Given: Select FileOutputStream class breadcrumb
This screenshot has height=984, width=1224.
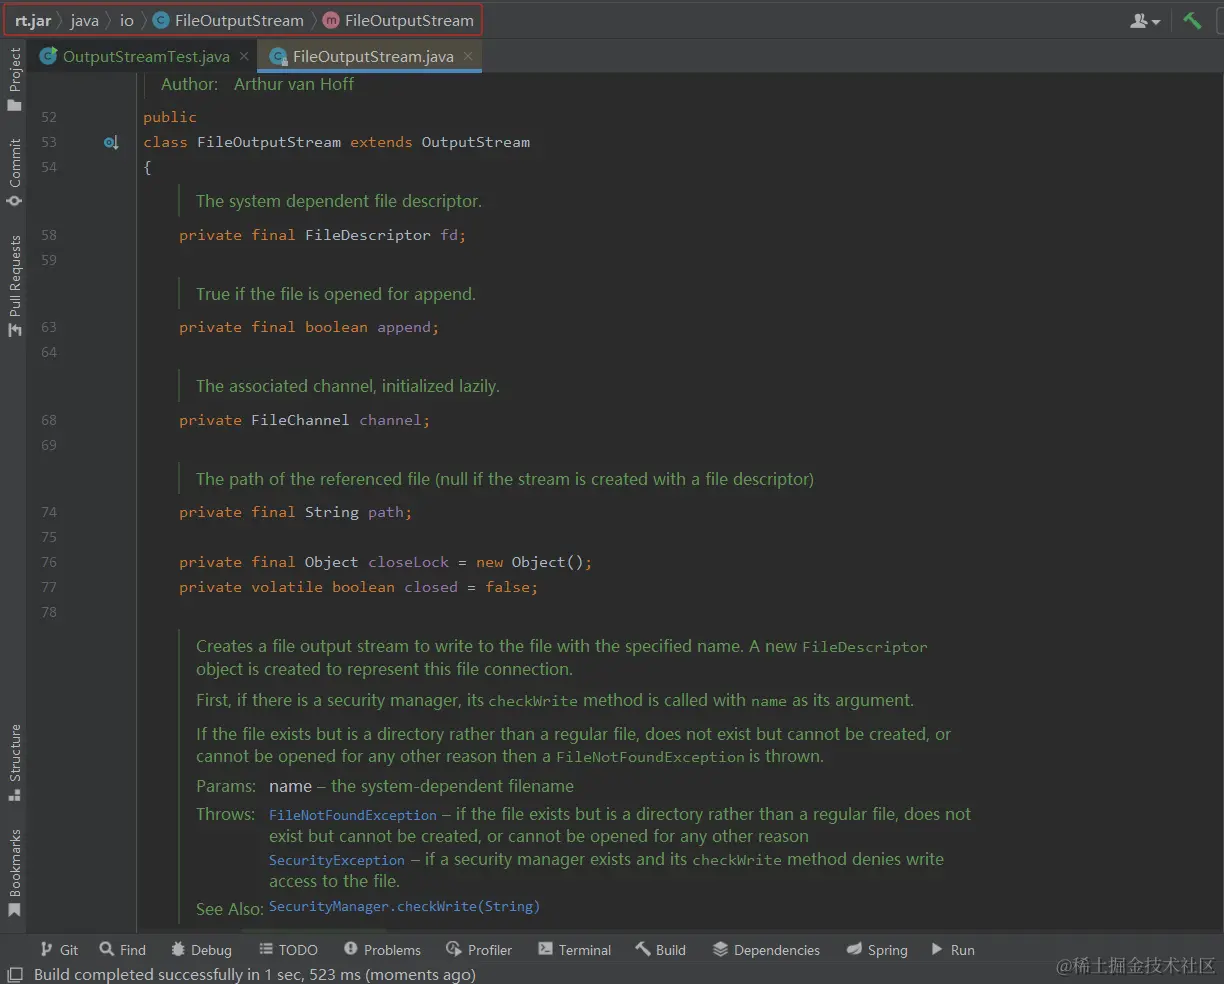Looking at the screenshot, I should [x=228, y=20].
